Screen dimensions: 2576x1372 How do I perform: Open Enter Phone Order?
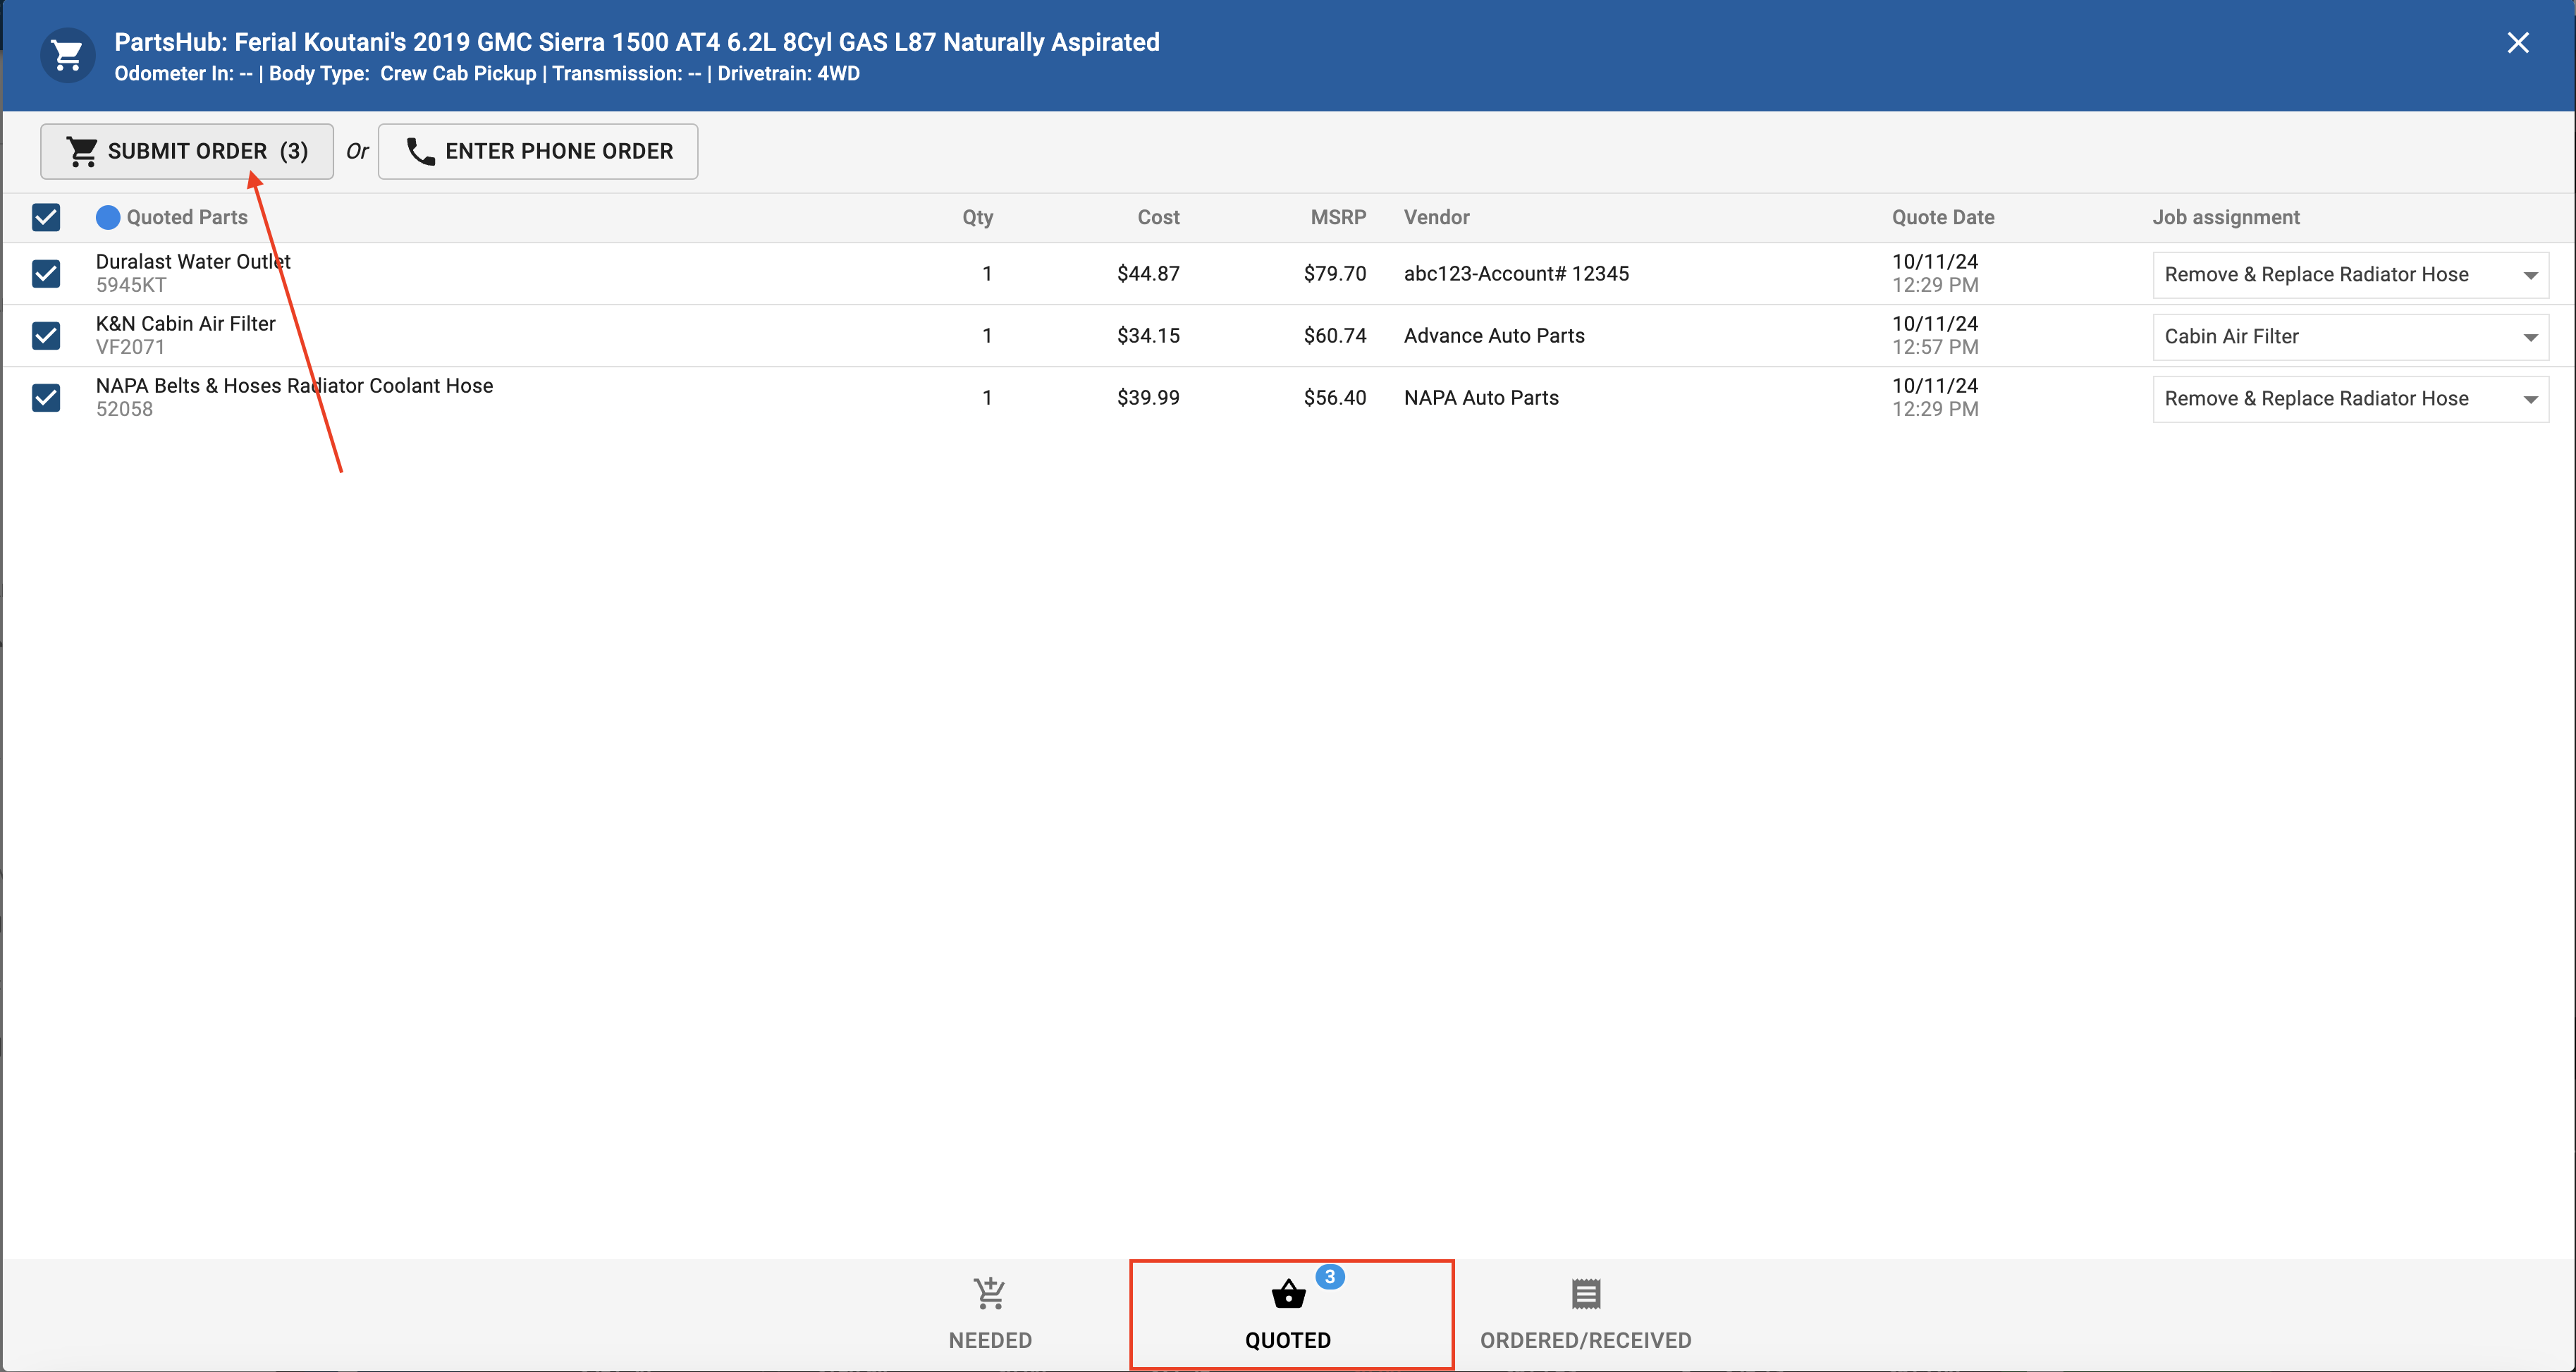[x=538, y=151]
